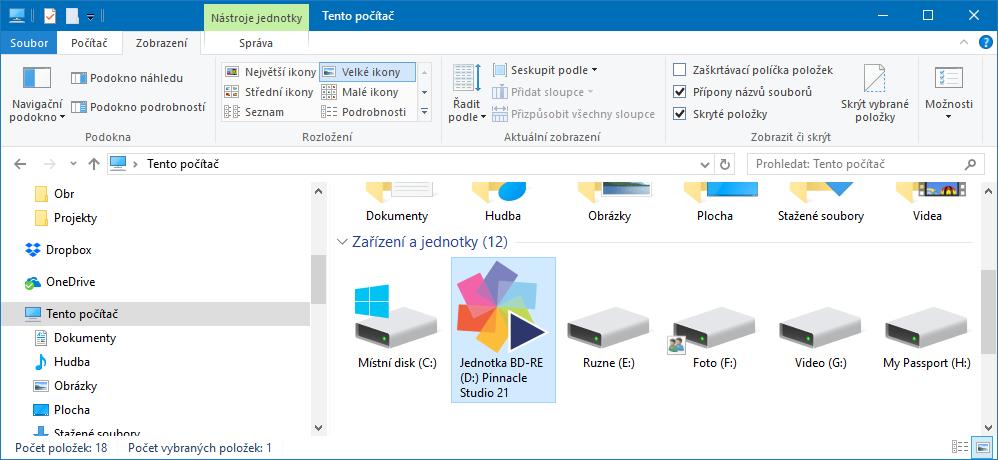Toggle Podokno podrobností details pane
This screenshot has width=998, height=460.
pos(138,107)
